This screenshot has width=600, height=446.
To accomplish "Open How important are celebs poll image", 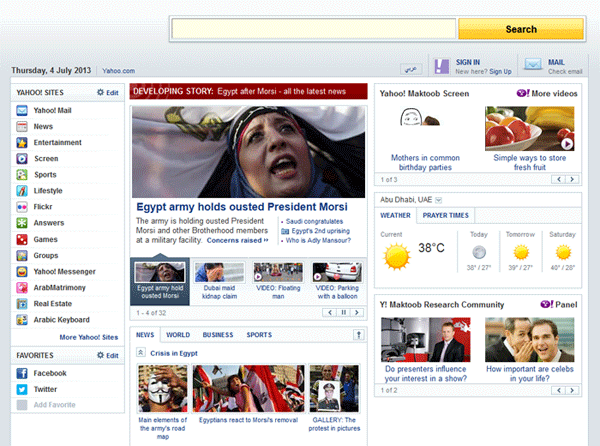I will tap(530, 340).
